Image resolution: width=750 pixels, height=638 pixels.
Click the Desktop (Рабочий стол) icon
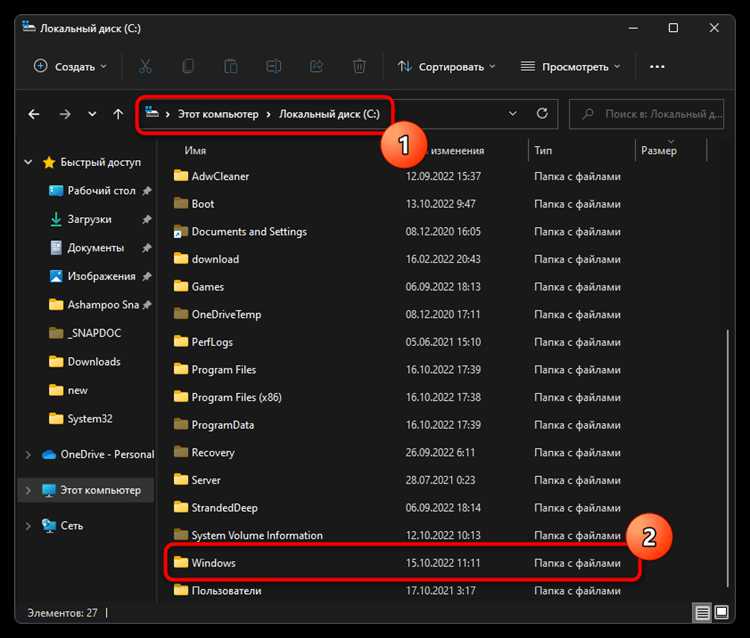pos(56,190)
